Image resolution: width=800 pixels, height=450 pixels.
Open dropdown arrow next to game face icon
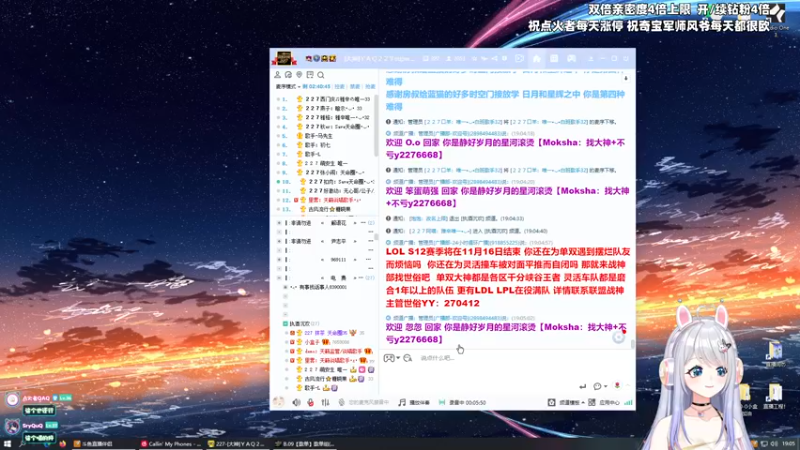(398, 358)
